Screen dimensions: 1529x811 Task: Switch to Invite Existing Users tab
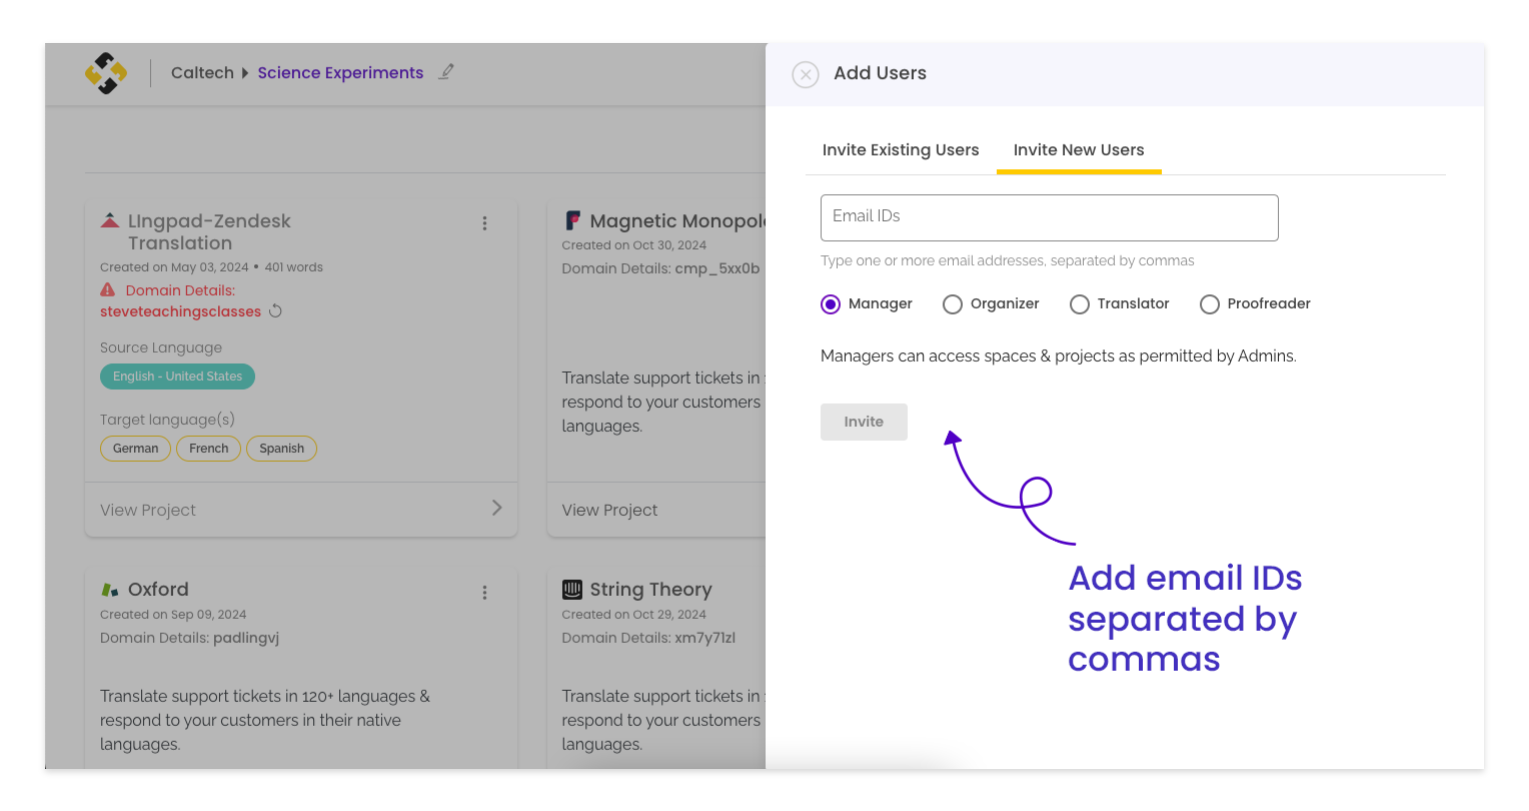click(900, 150)
